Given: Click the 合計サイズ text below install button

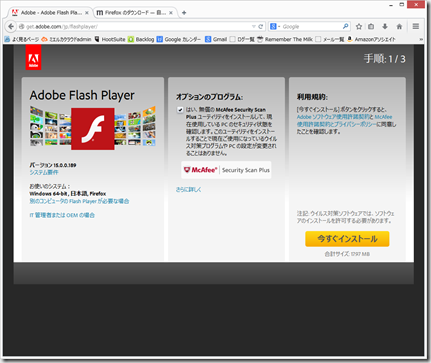Looking at the screenshot, I should click(x=347, y=254).
